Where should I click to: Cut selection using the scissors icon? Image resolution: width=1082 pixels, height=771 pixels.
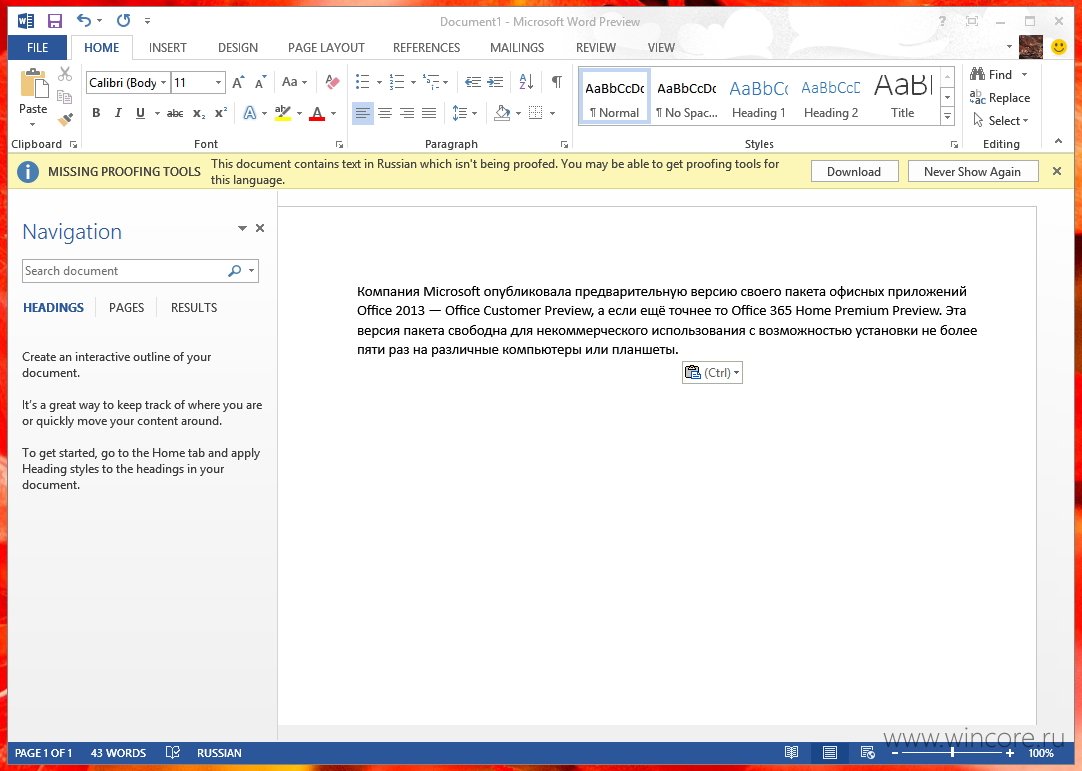(65, 74)
